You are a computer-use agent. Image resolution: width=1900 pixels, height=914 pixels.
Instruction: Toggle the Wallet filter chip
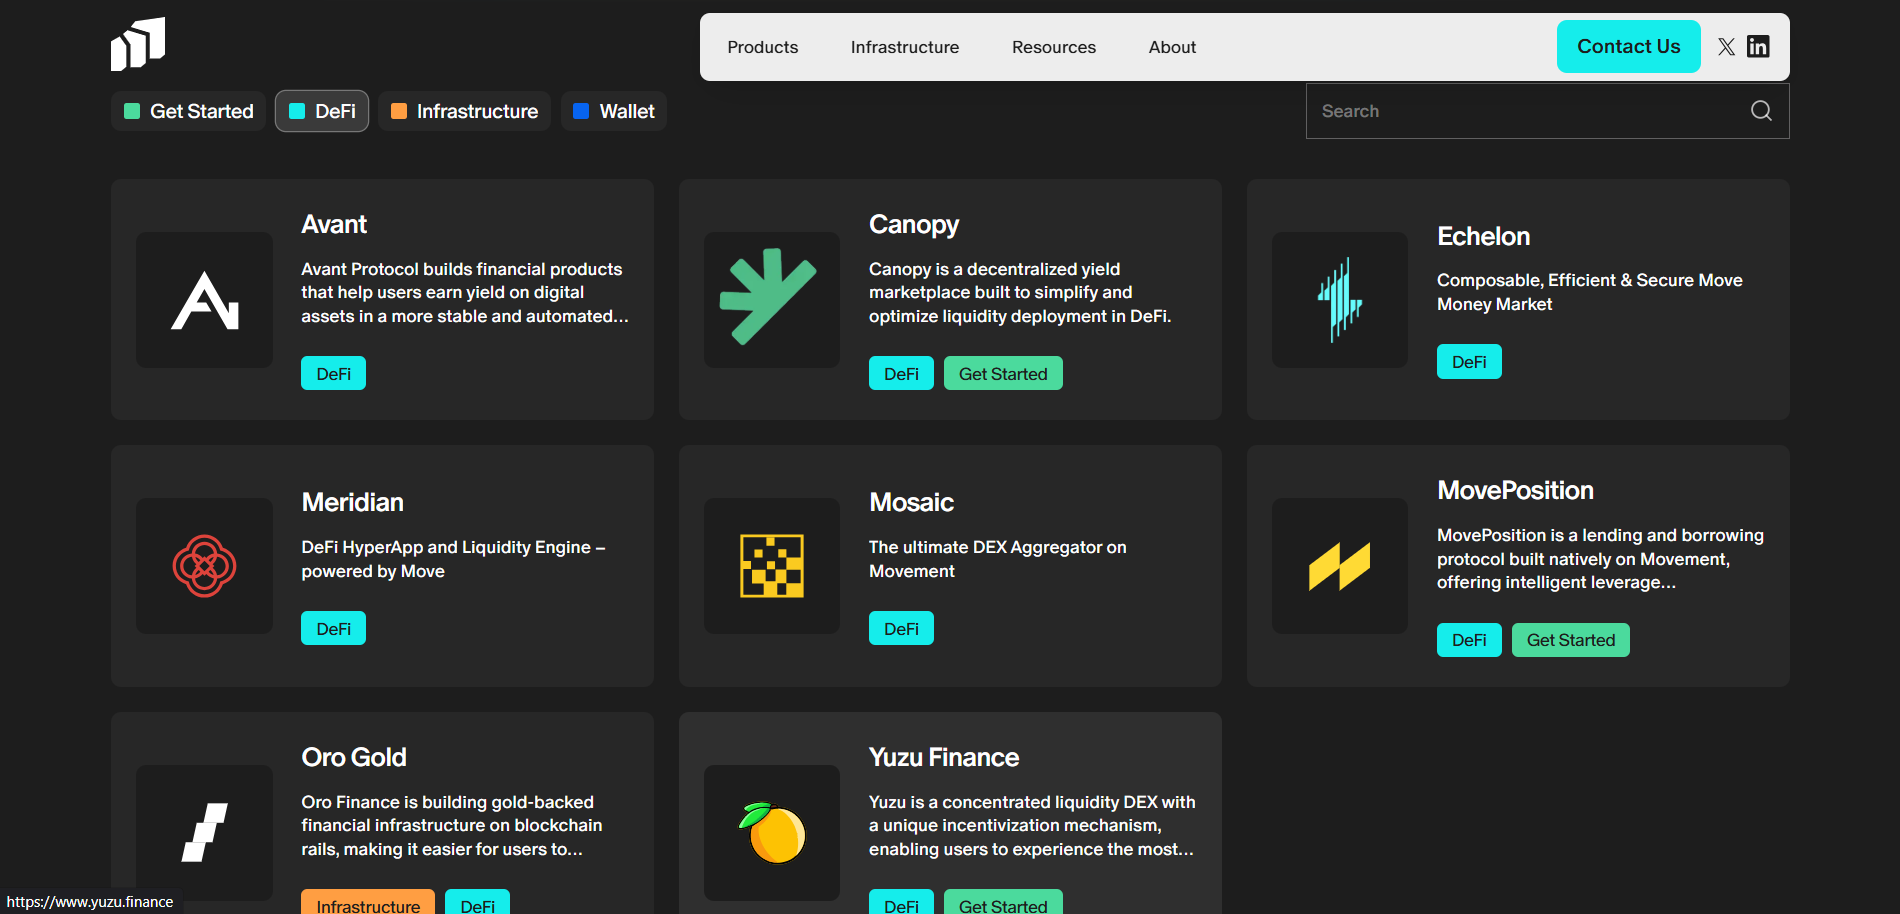pyautogui.click(x=614, y=111)
